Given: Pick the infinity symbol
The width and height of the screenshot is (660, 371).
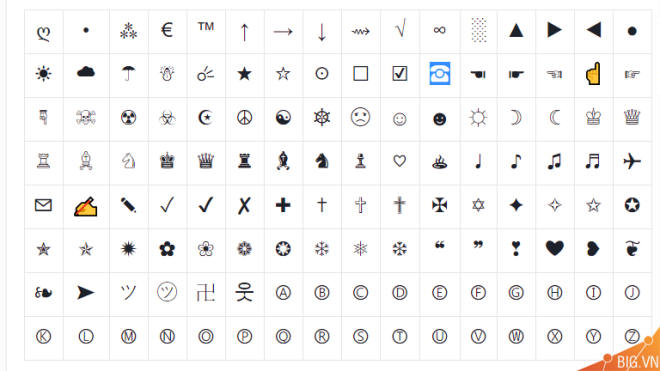Looking at the screenshot, I should coord(439,30).
